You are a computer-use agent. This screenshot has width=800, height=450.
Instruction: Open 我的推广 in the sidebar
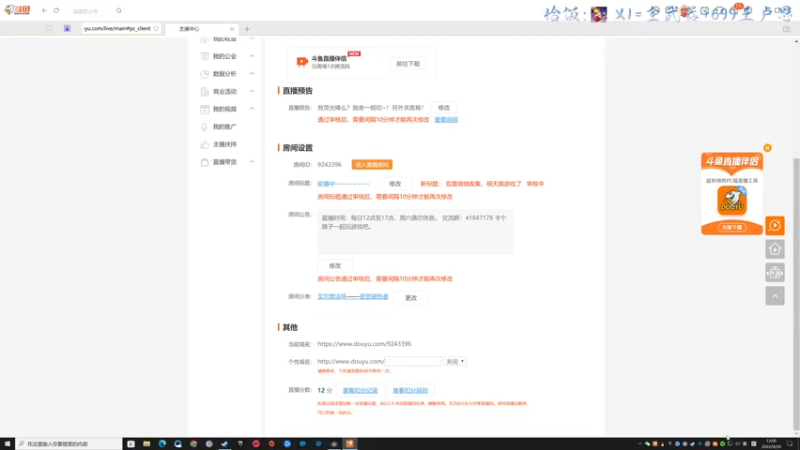(224, 127)
